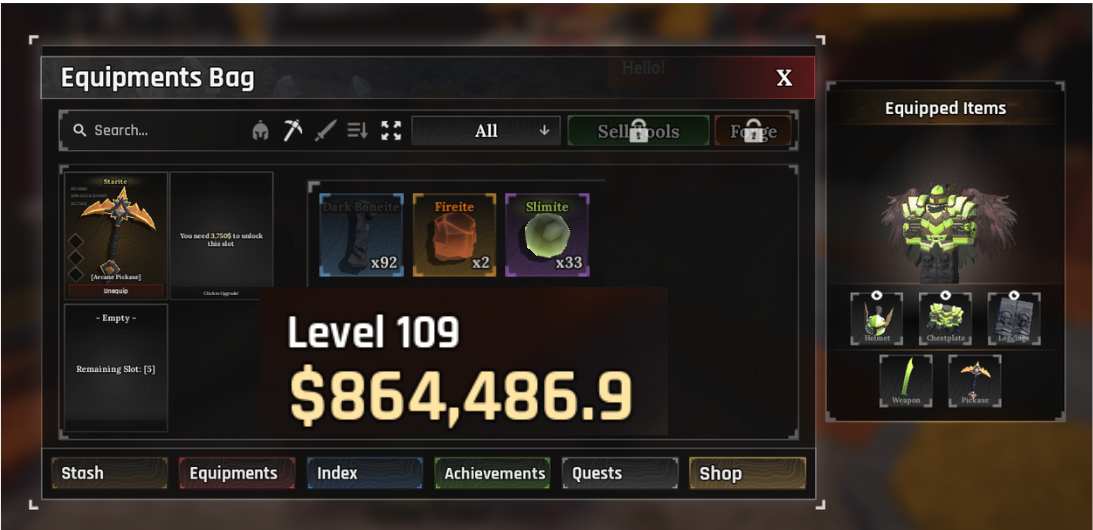Switch to the Achievements tab
The height and width of the screenshot is (530, 1093).
[x=492, y=473]
